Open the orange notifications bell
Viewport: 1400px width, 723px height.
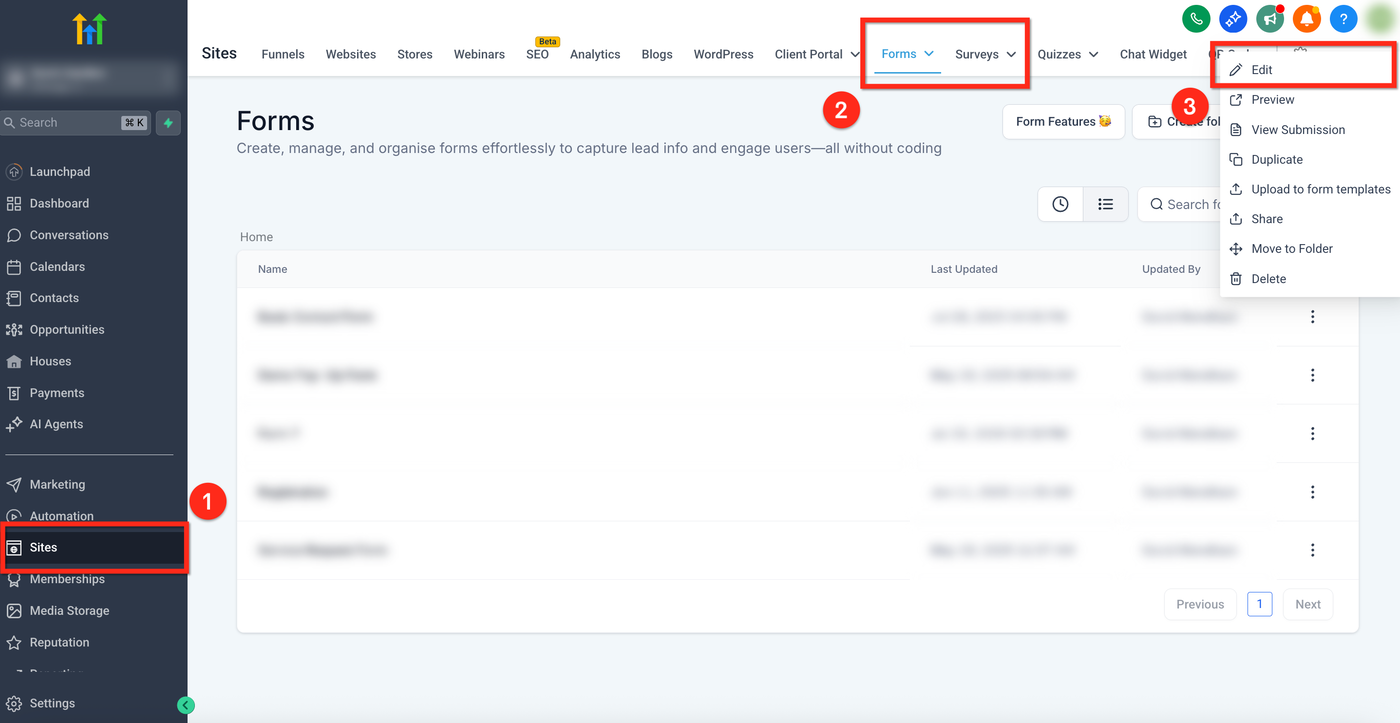(1306, 18)
